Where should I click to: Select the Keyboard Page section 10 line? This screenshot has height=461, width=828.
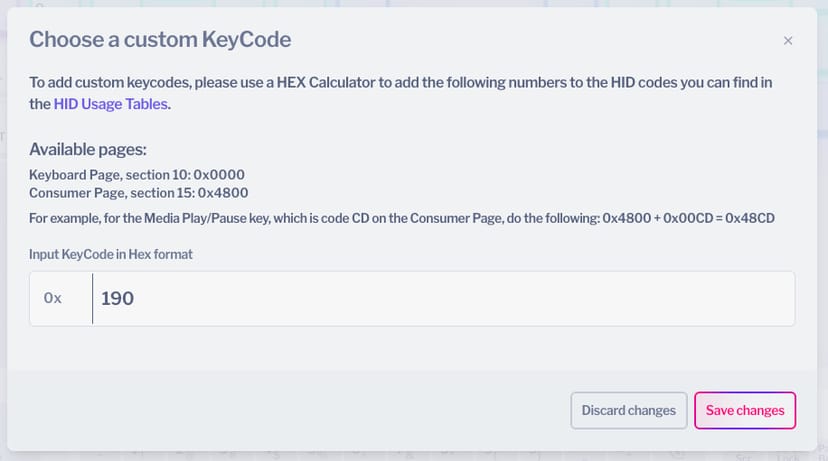(137, 174)
